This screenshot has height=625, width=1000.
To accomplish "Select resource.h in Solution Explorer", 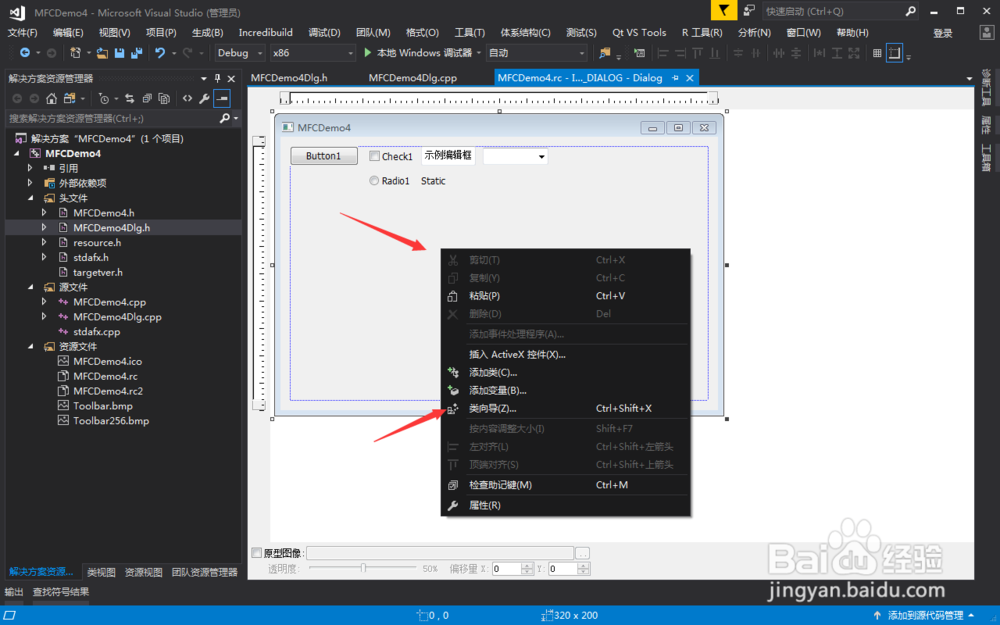I will 97,243.
